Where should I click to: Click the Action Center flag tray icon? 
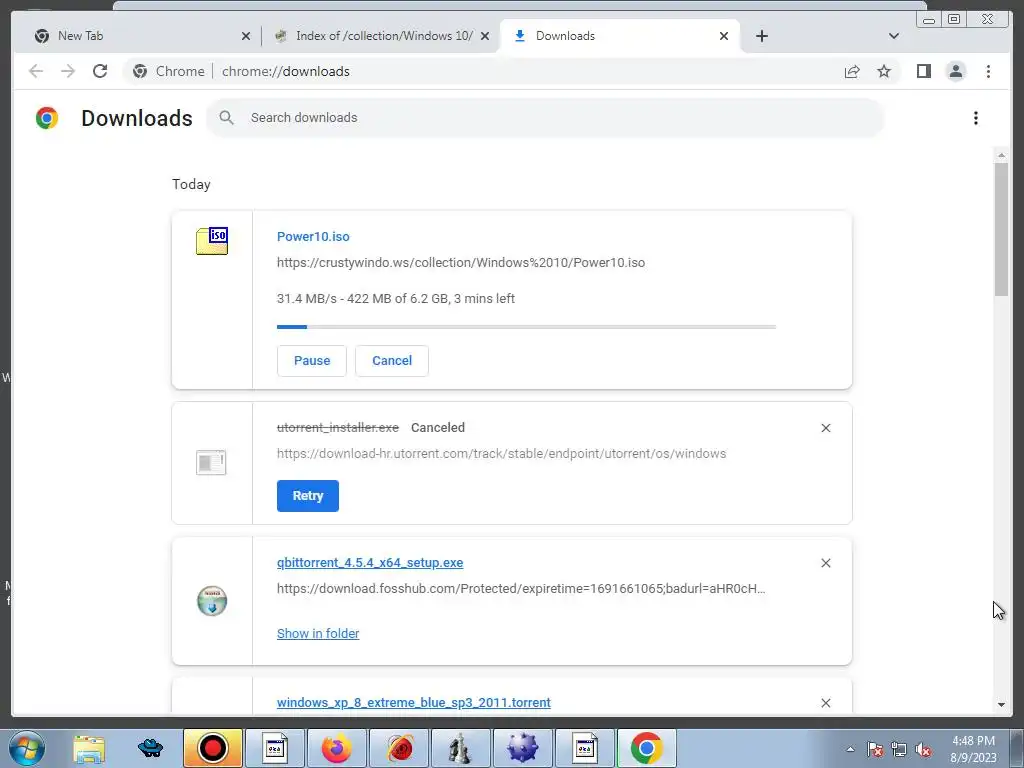[x=875, y=749]
